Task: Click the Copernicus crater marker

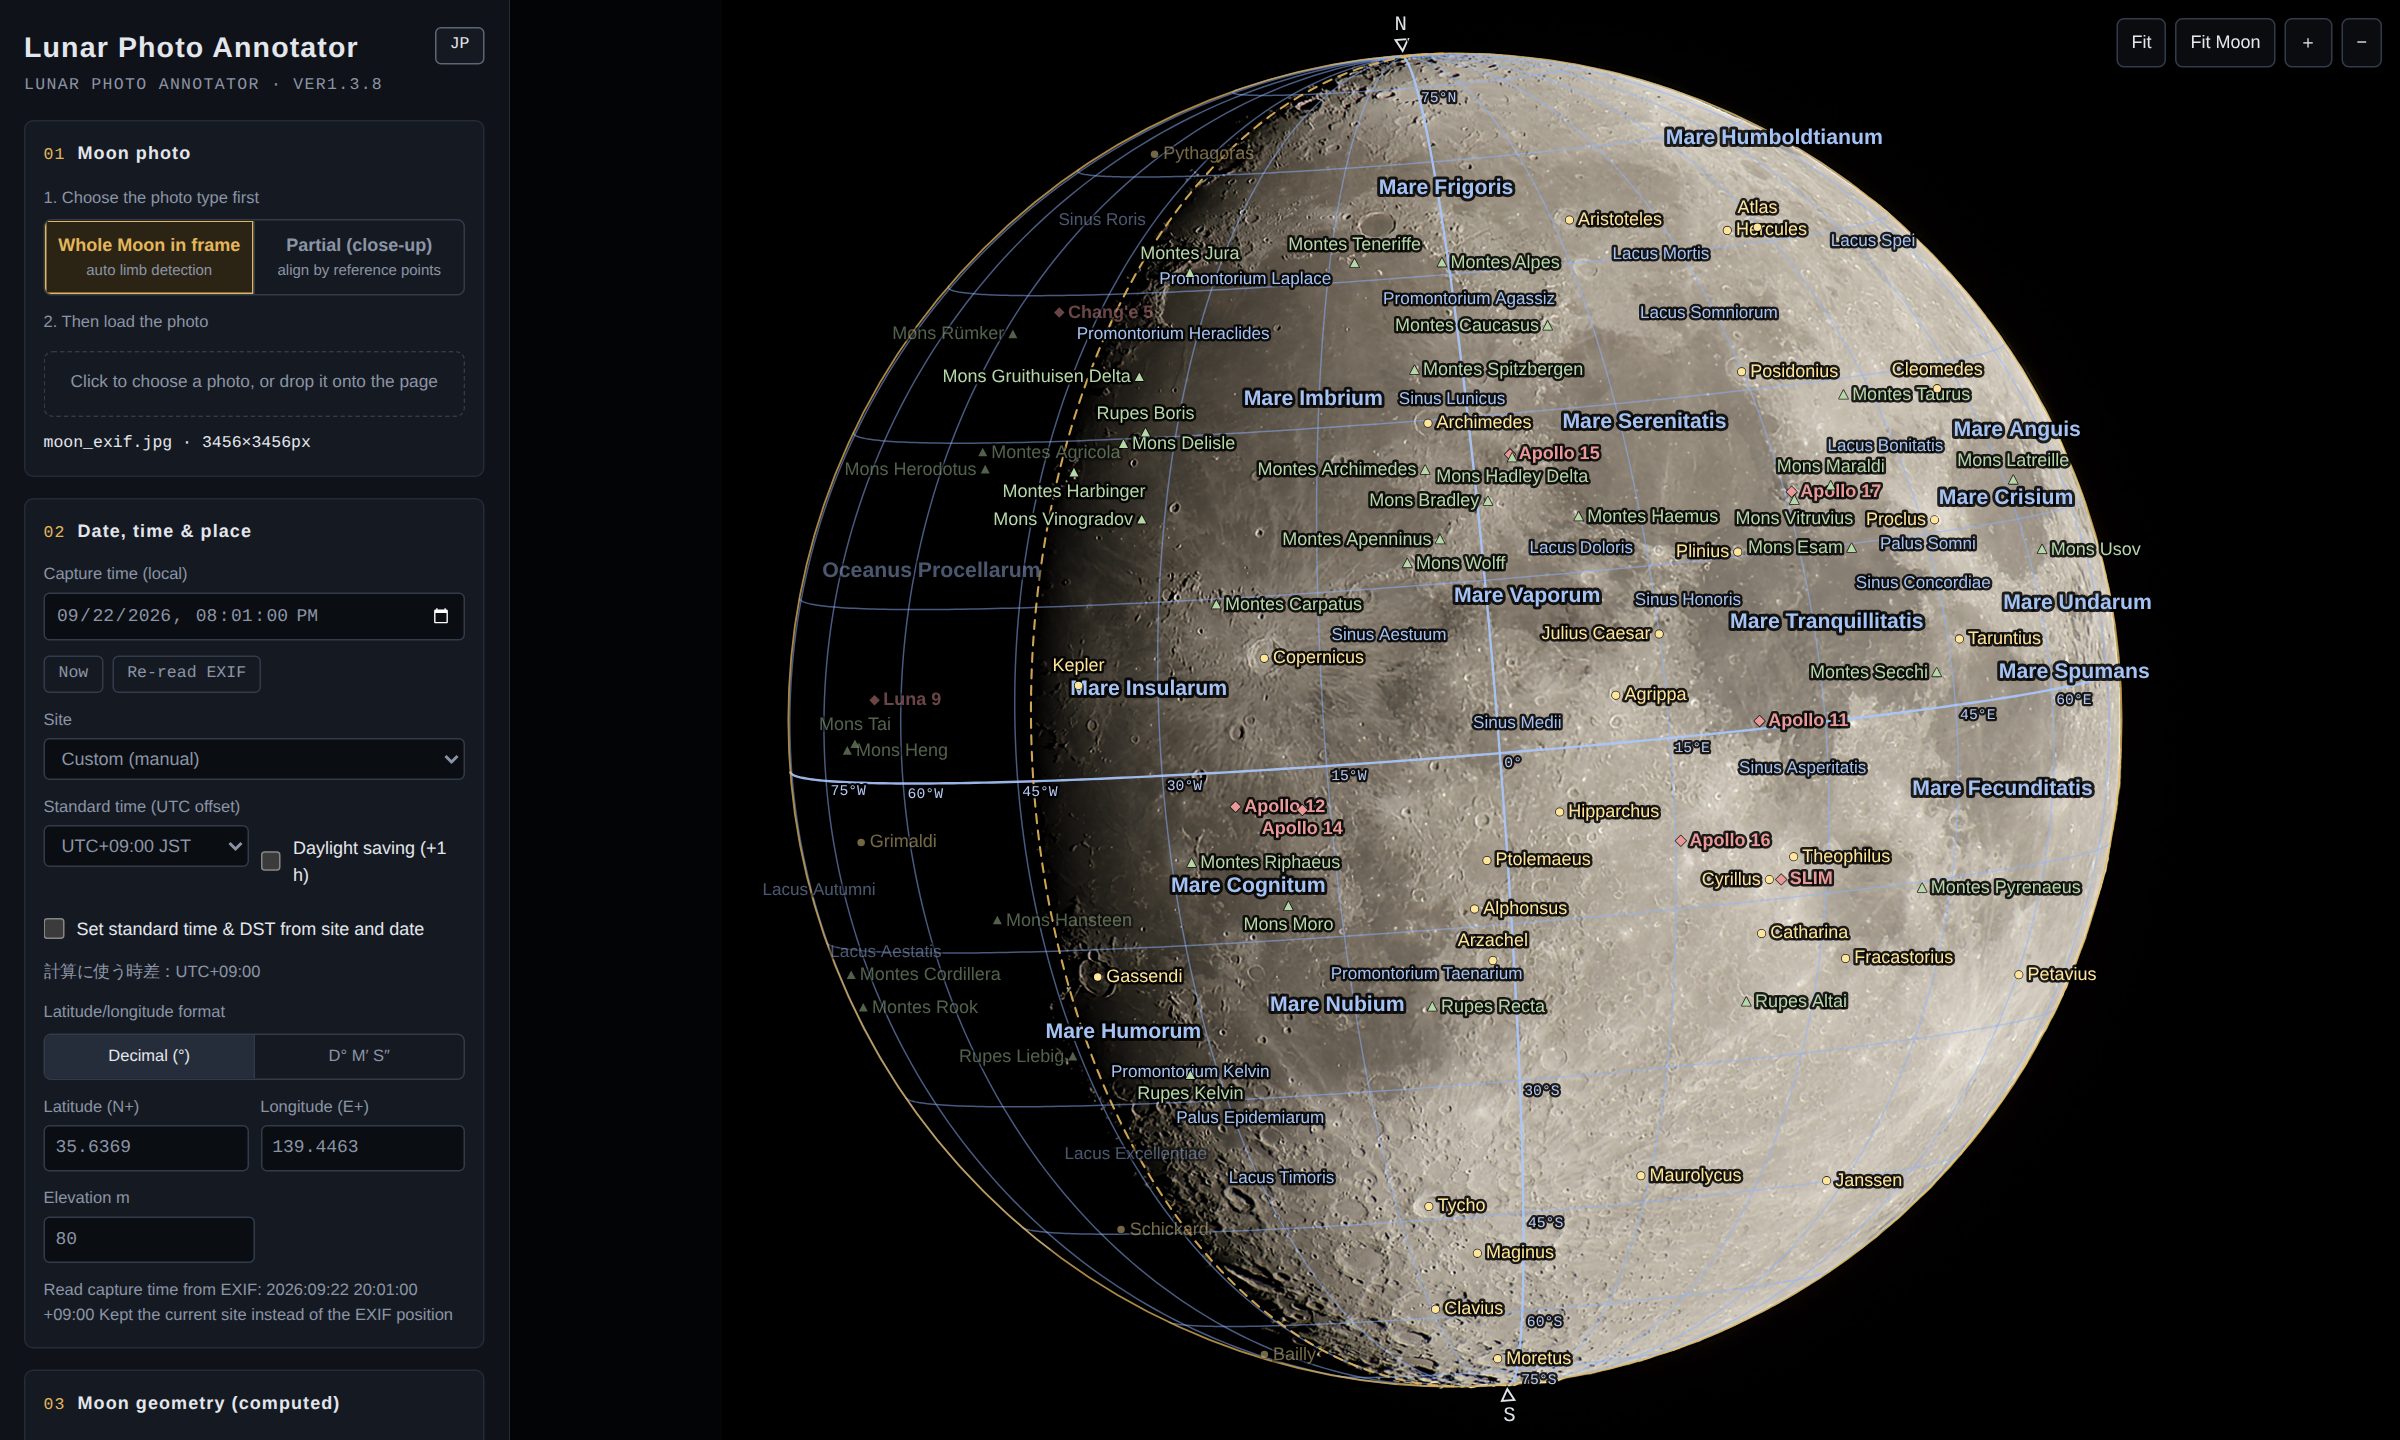Action: click(x=1265, y=658)
